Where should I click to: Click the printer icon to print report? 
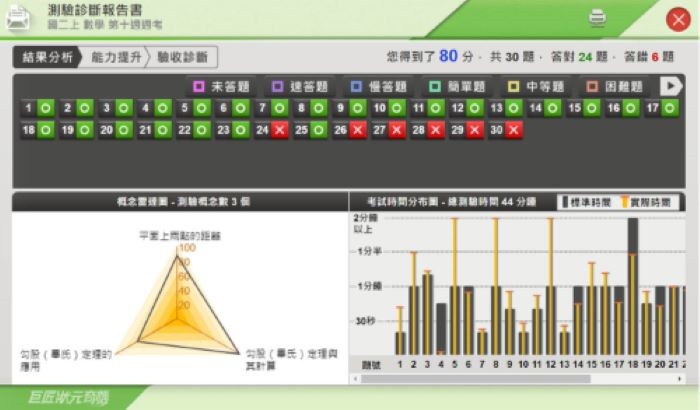pyautogui.click(x=597, y=17)
